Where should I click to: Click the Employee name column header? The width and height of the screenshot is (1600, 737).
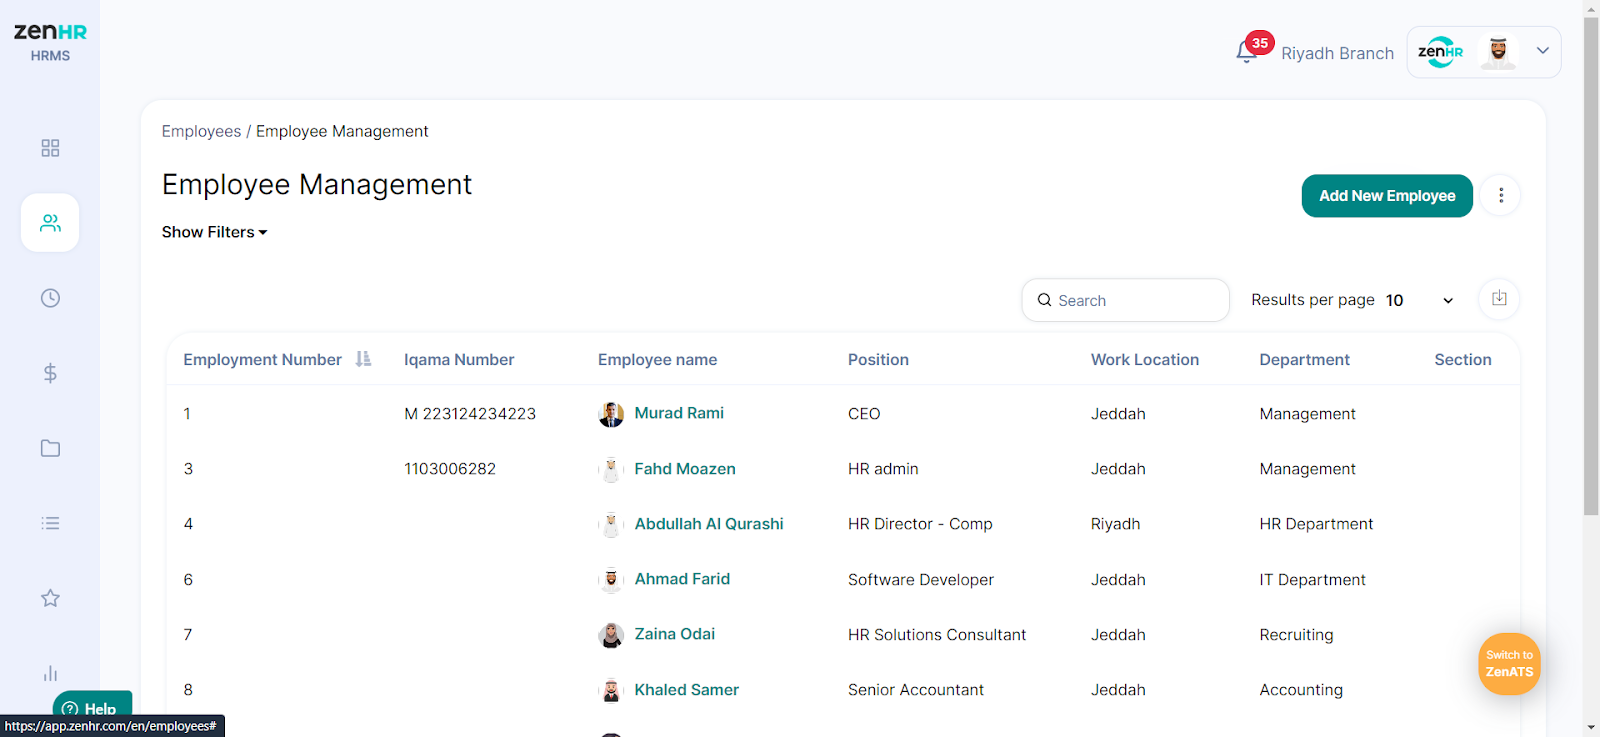(657, 360)
